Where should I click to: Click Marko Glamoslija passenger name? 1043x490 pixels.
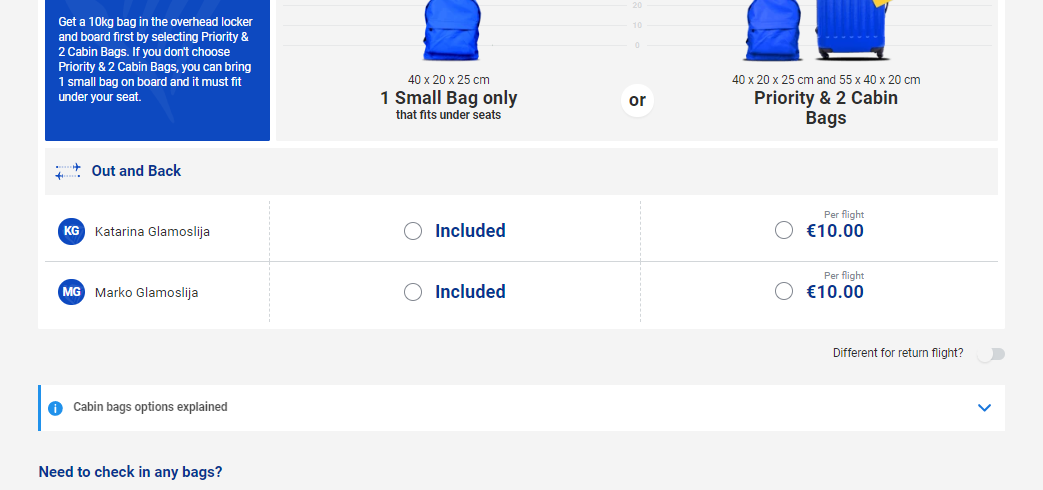pyautogui.click(x=146, y=293)
